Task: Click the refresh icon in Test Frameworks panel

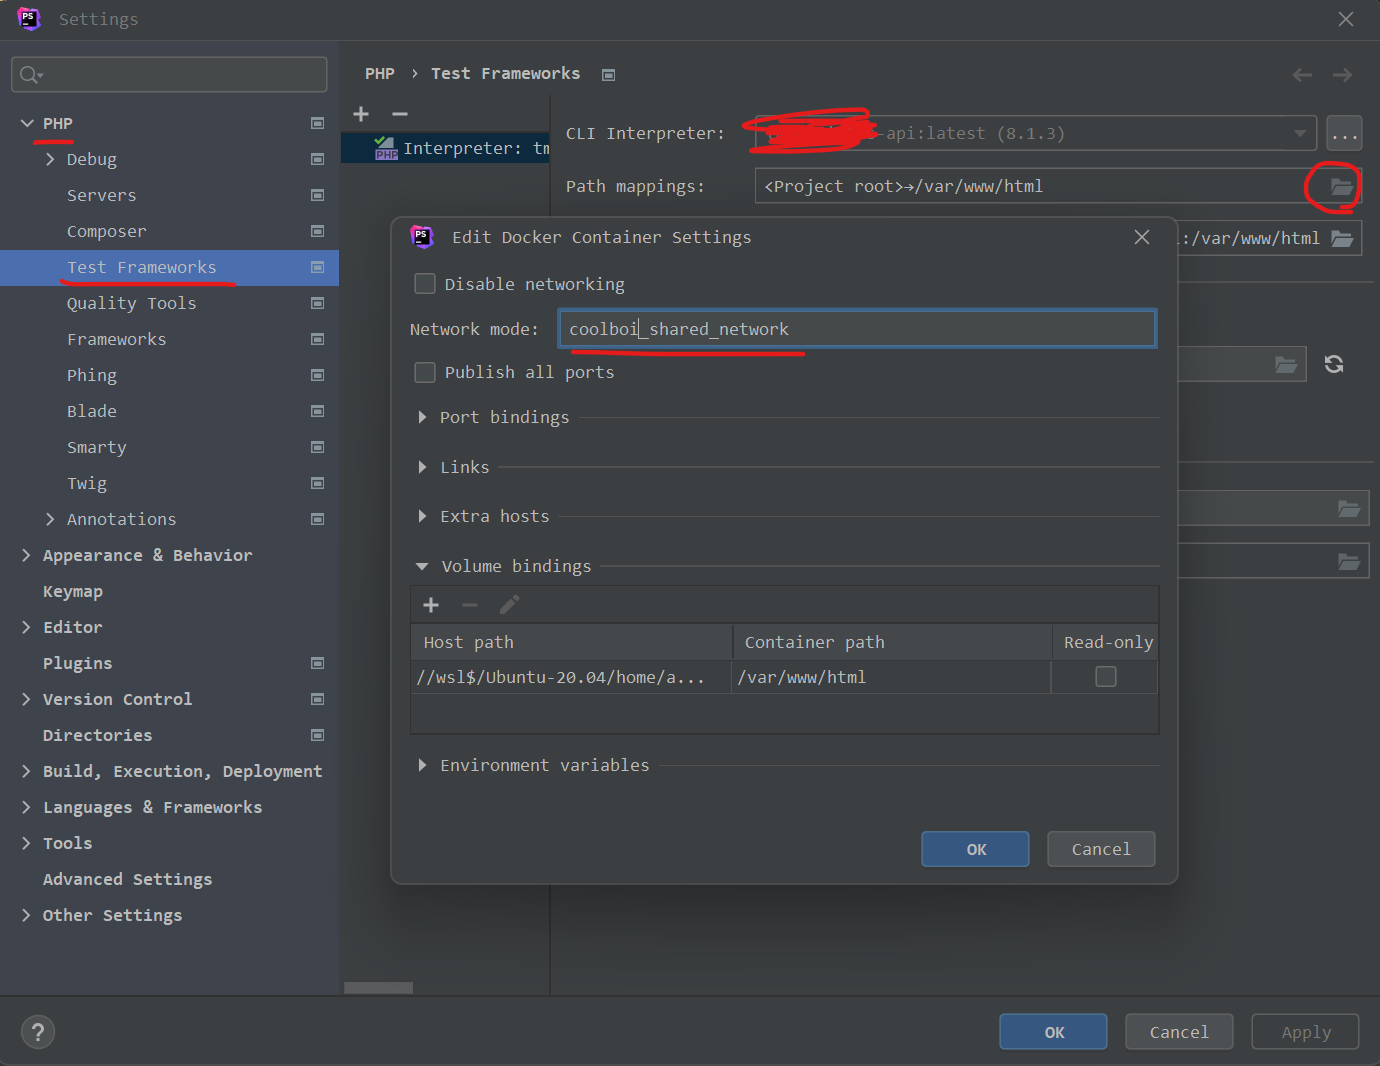Action: [1334, 364]
